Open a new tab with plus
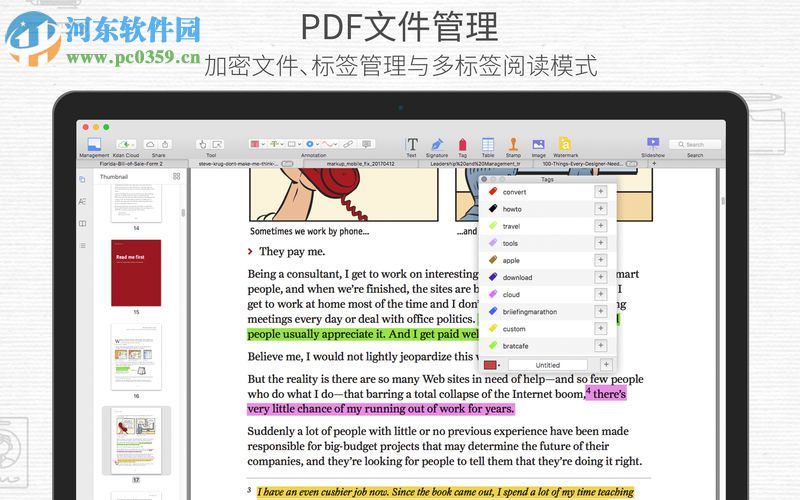The height and width of the screenshot is (500, 800). coord(654,164)
